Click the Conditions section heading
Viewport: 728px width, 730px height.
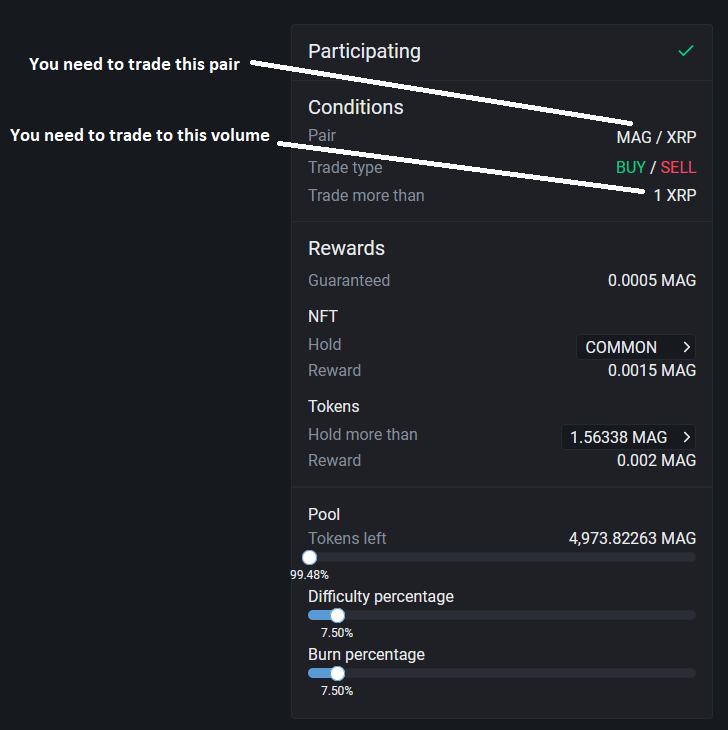pos(356,107)
